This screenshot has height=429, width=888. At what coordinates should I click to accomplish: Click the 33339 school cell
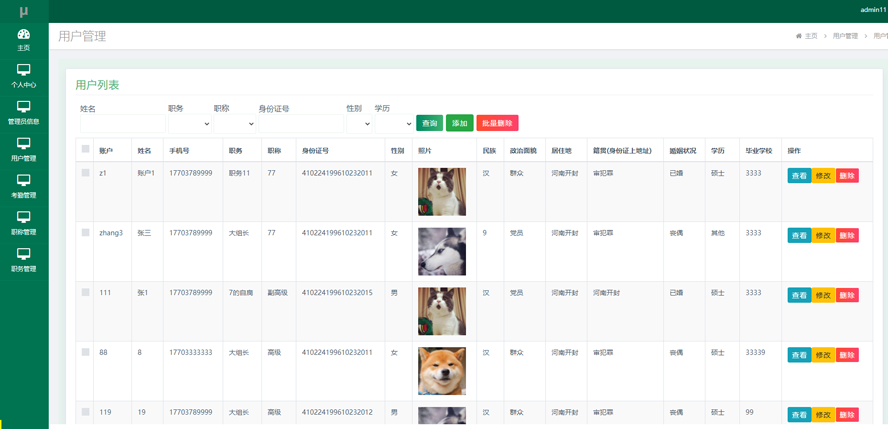click(x=755, y=352)
